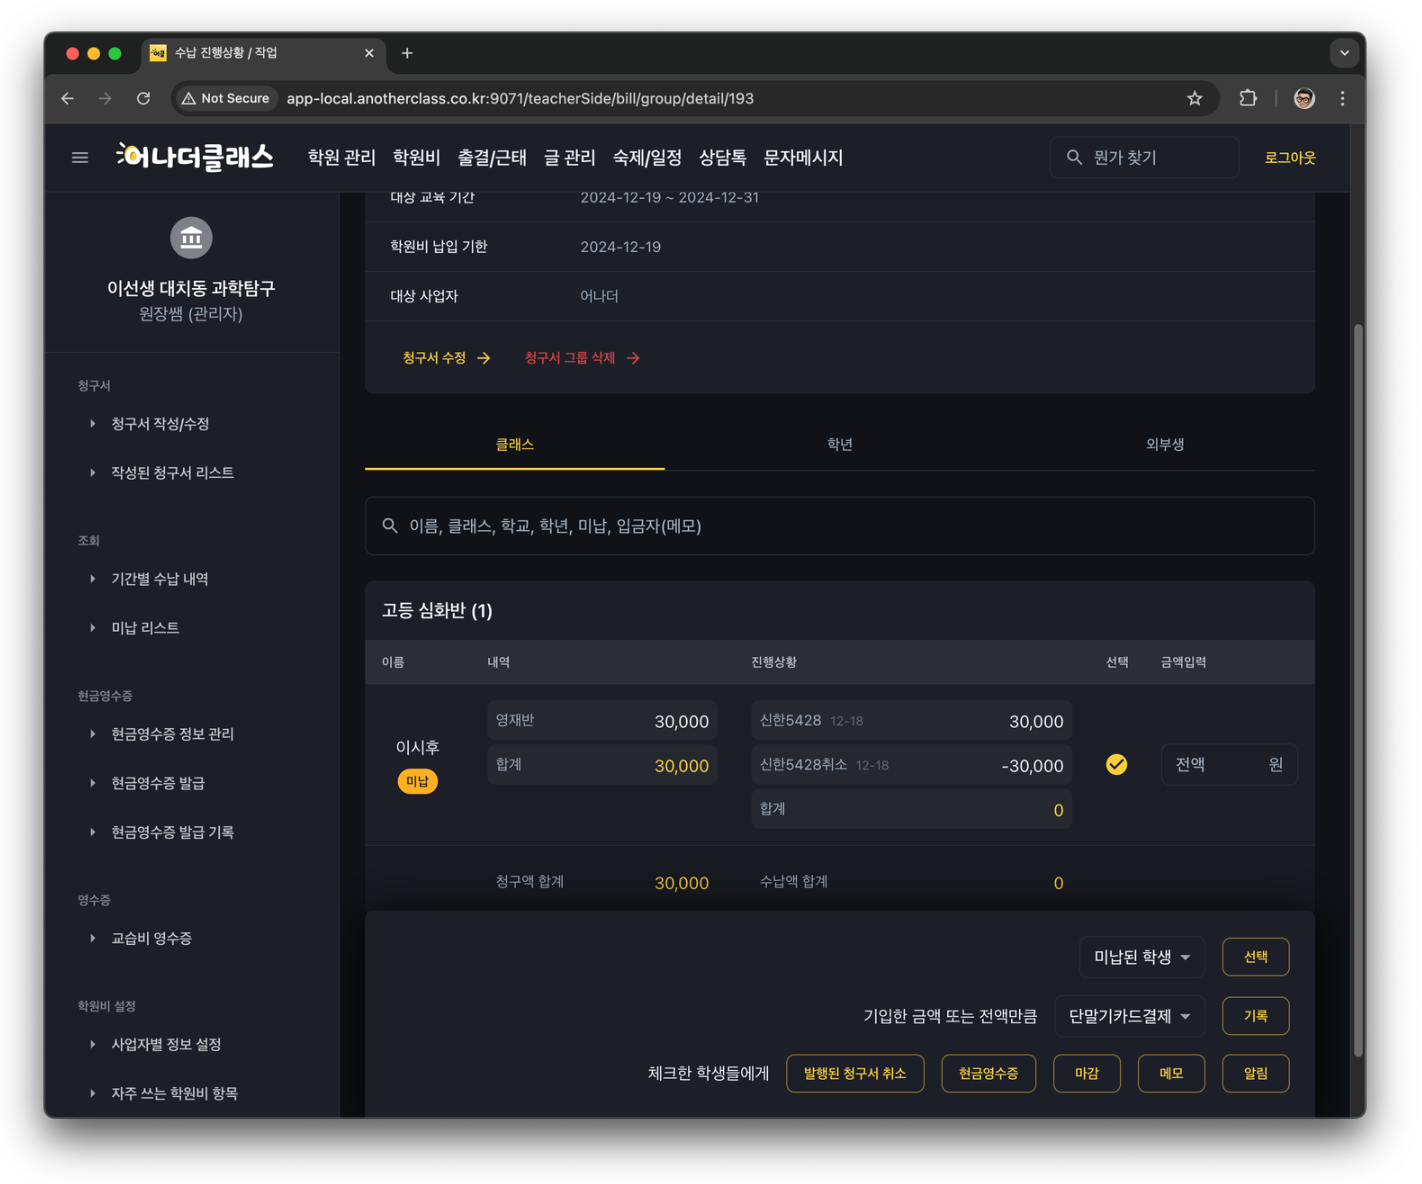This screenshot has width=1422, height=1184.
Task: Expand 작성된 청구서 리스트 sidebar item
Action: [172, 473]
